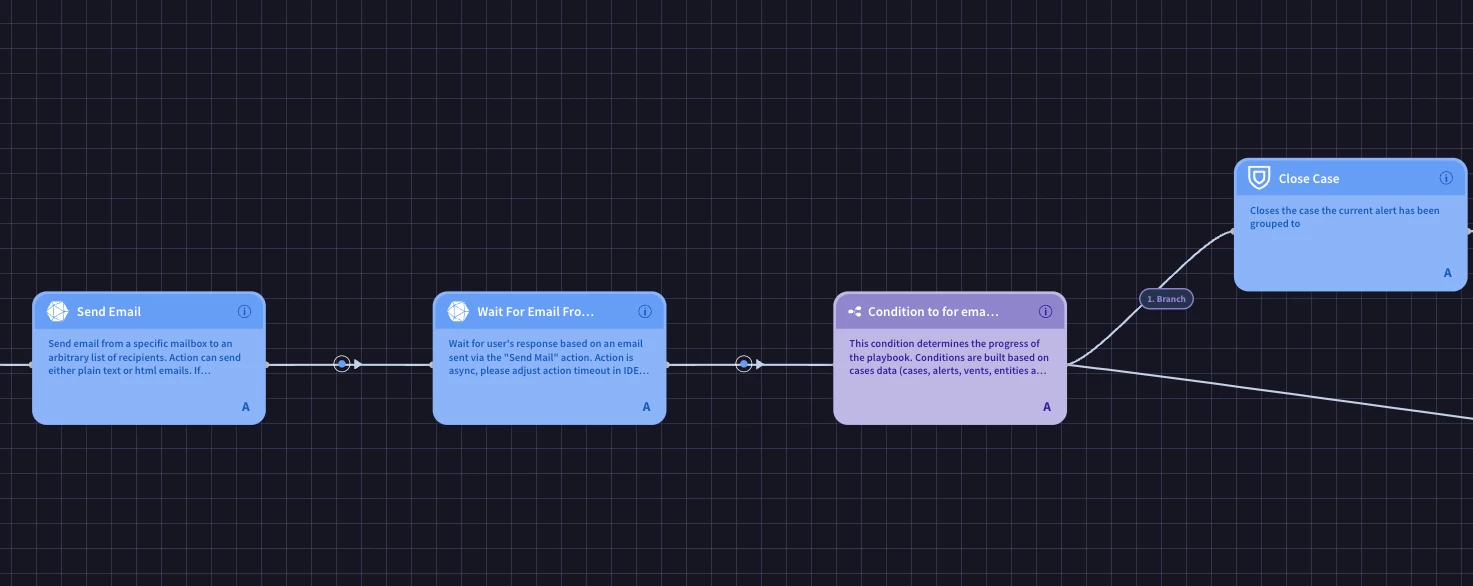The height and width of the screenshot is (586, 1473).
Task: Open info for Condition to for email node
Action: [x=1046, y=312]
